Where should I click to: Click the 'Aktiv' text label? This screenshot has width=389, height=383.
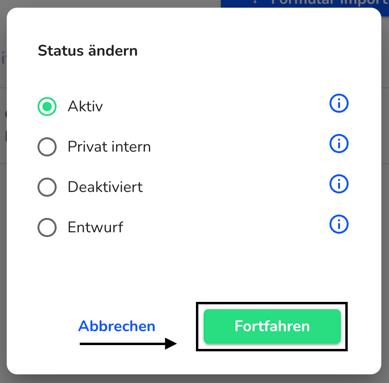[x=85, y=107]
